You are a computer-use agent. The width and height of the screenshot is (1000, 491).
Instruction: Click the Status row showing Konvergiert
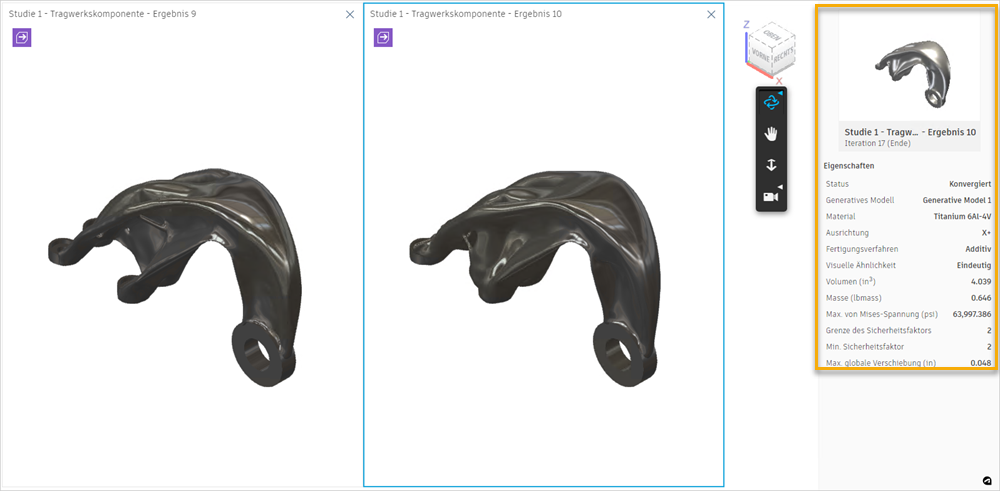tap(908, 184)
